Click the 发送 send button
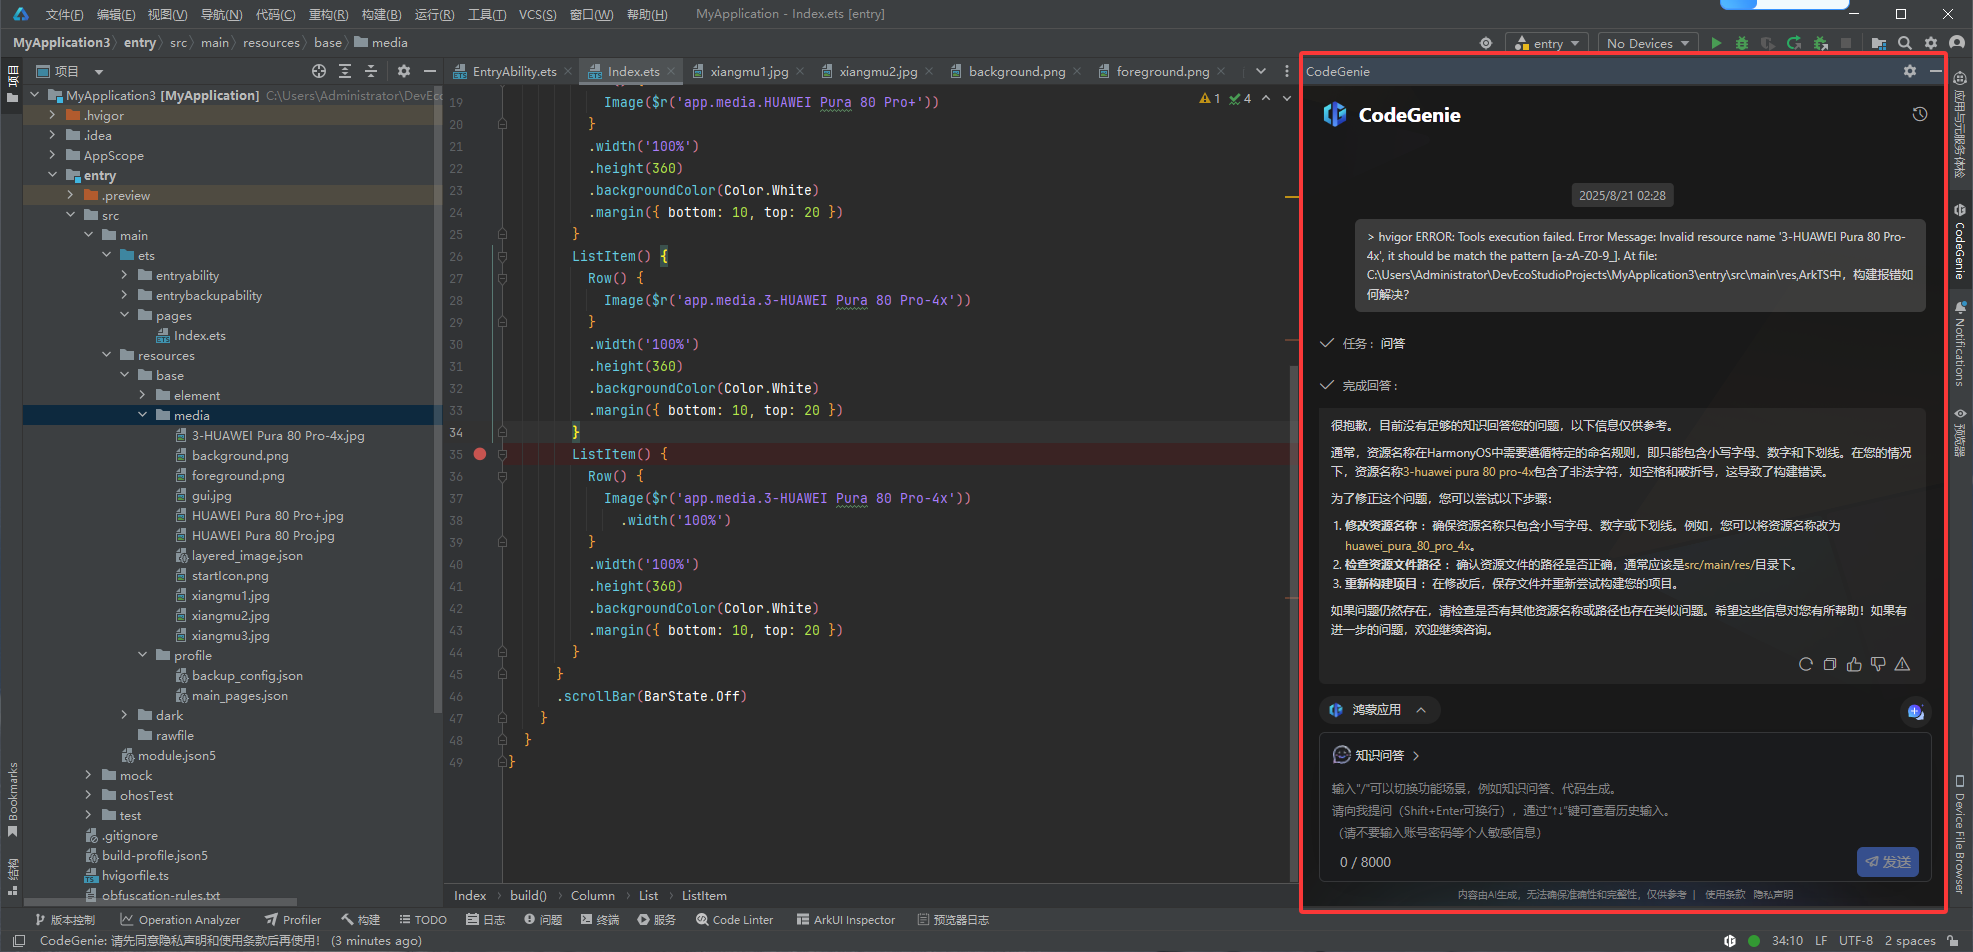 1888,861
